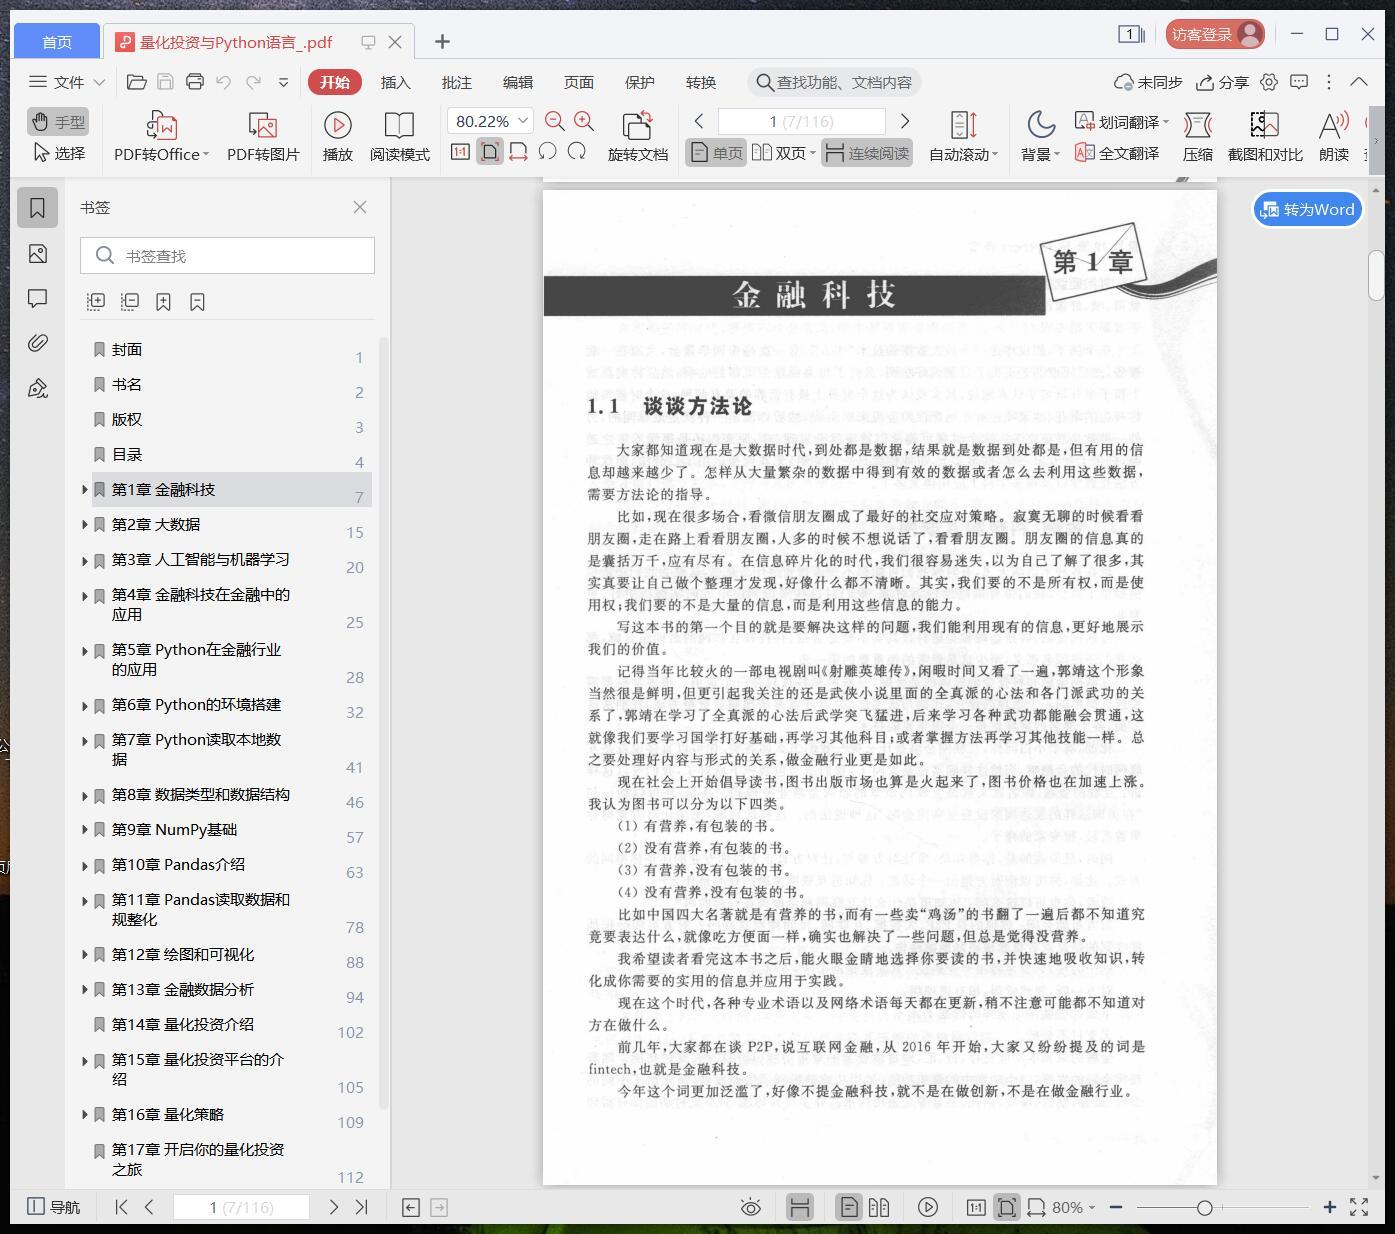The image size is (1395, 1234).
Task: Click the 访客登录 login button
Action: 1215,34
